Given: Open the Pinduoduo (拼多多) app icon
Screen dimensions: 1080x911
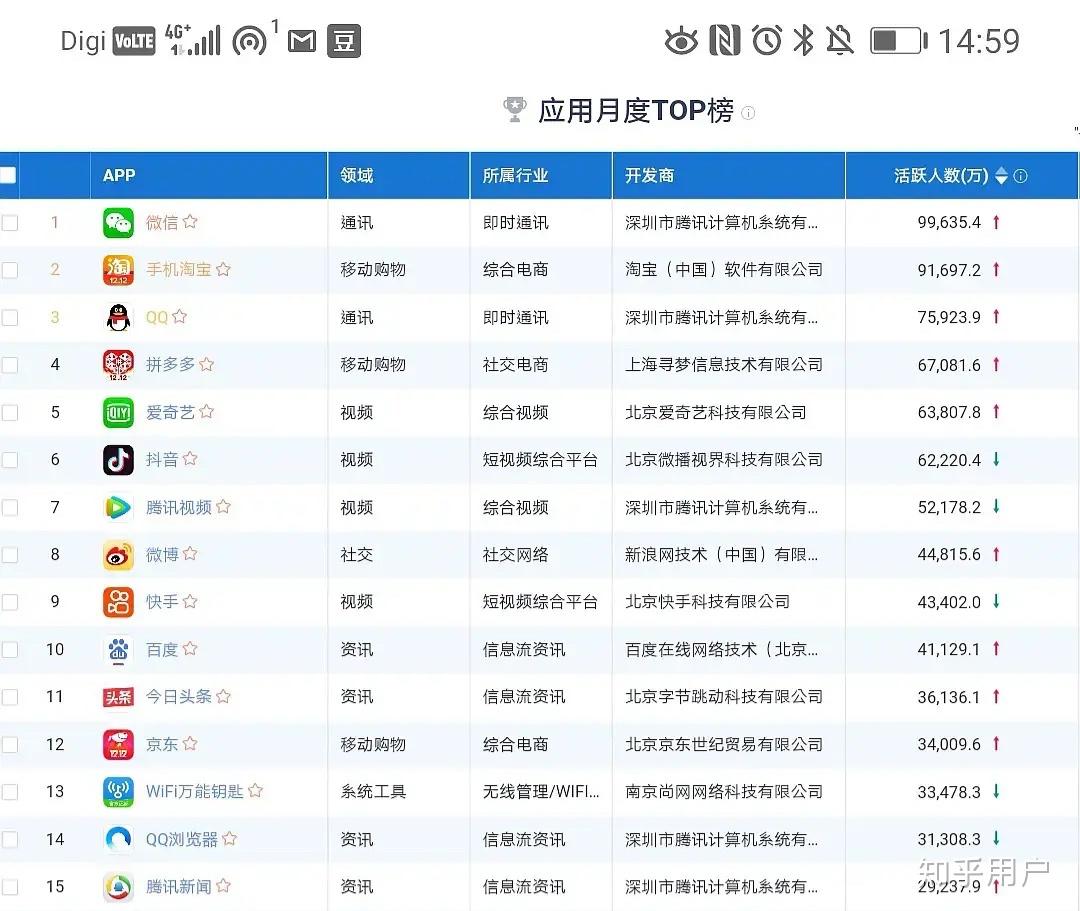Looking at the screenshot, I should (118, 365).
